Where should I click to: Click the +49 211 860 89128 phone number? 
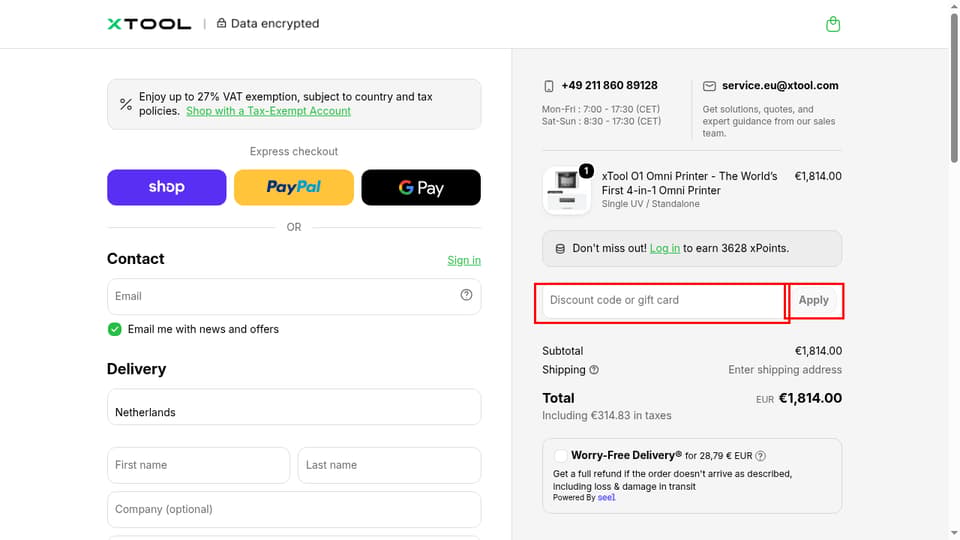609,85
